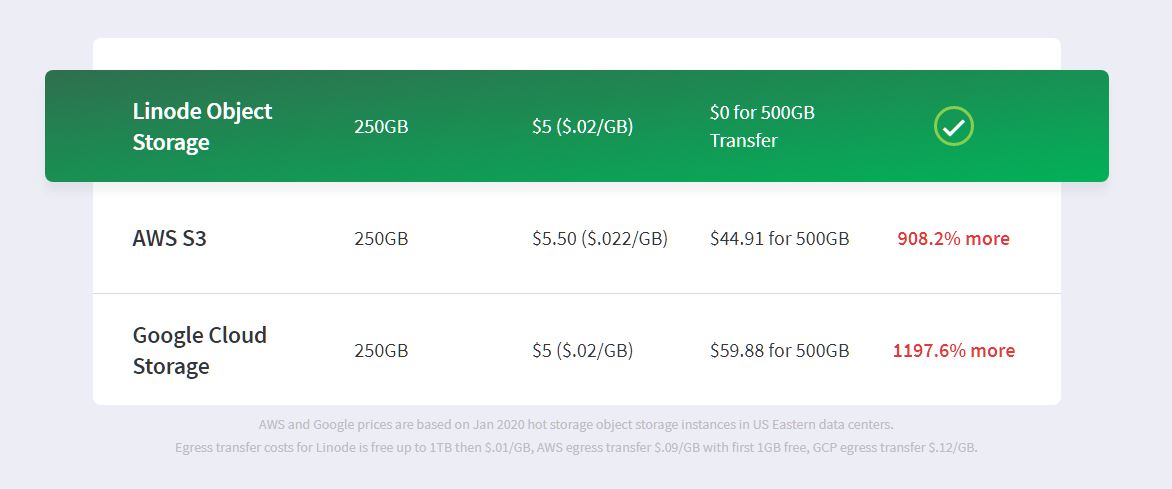
Task: Click 250GB in Google Cloud row
Action: [381, 350]
